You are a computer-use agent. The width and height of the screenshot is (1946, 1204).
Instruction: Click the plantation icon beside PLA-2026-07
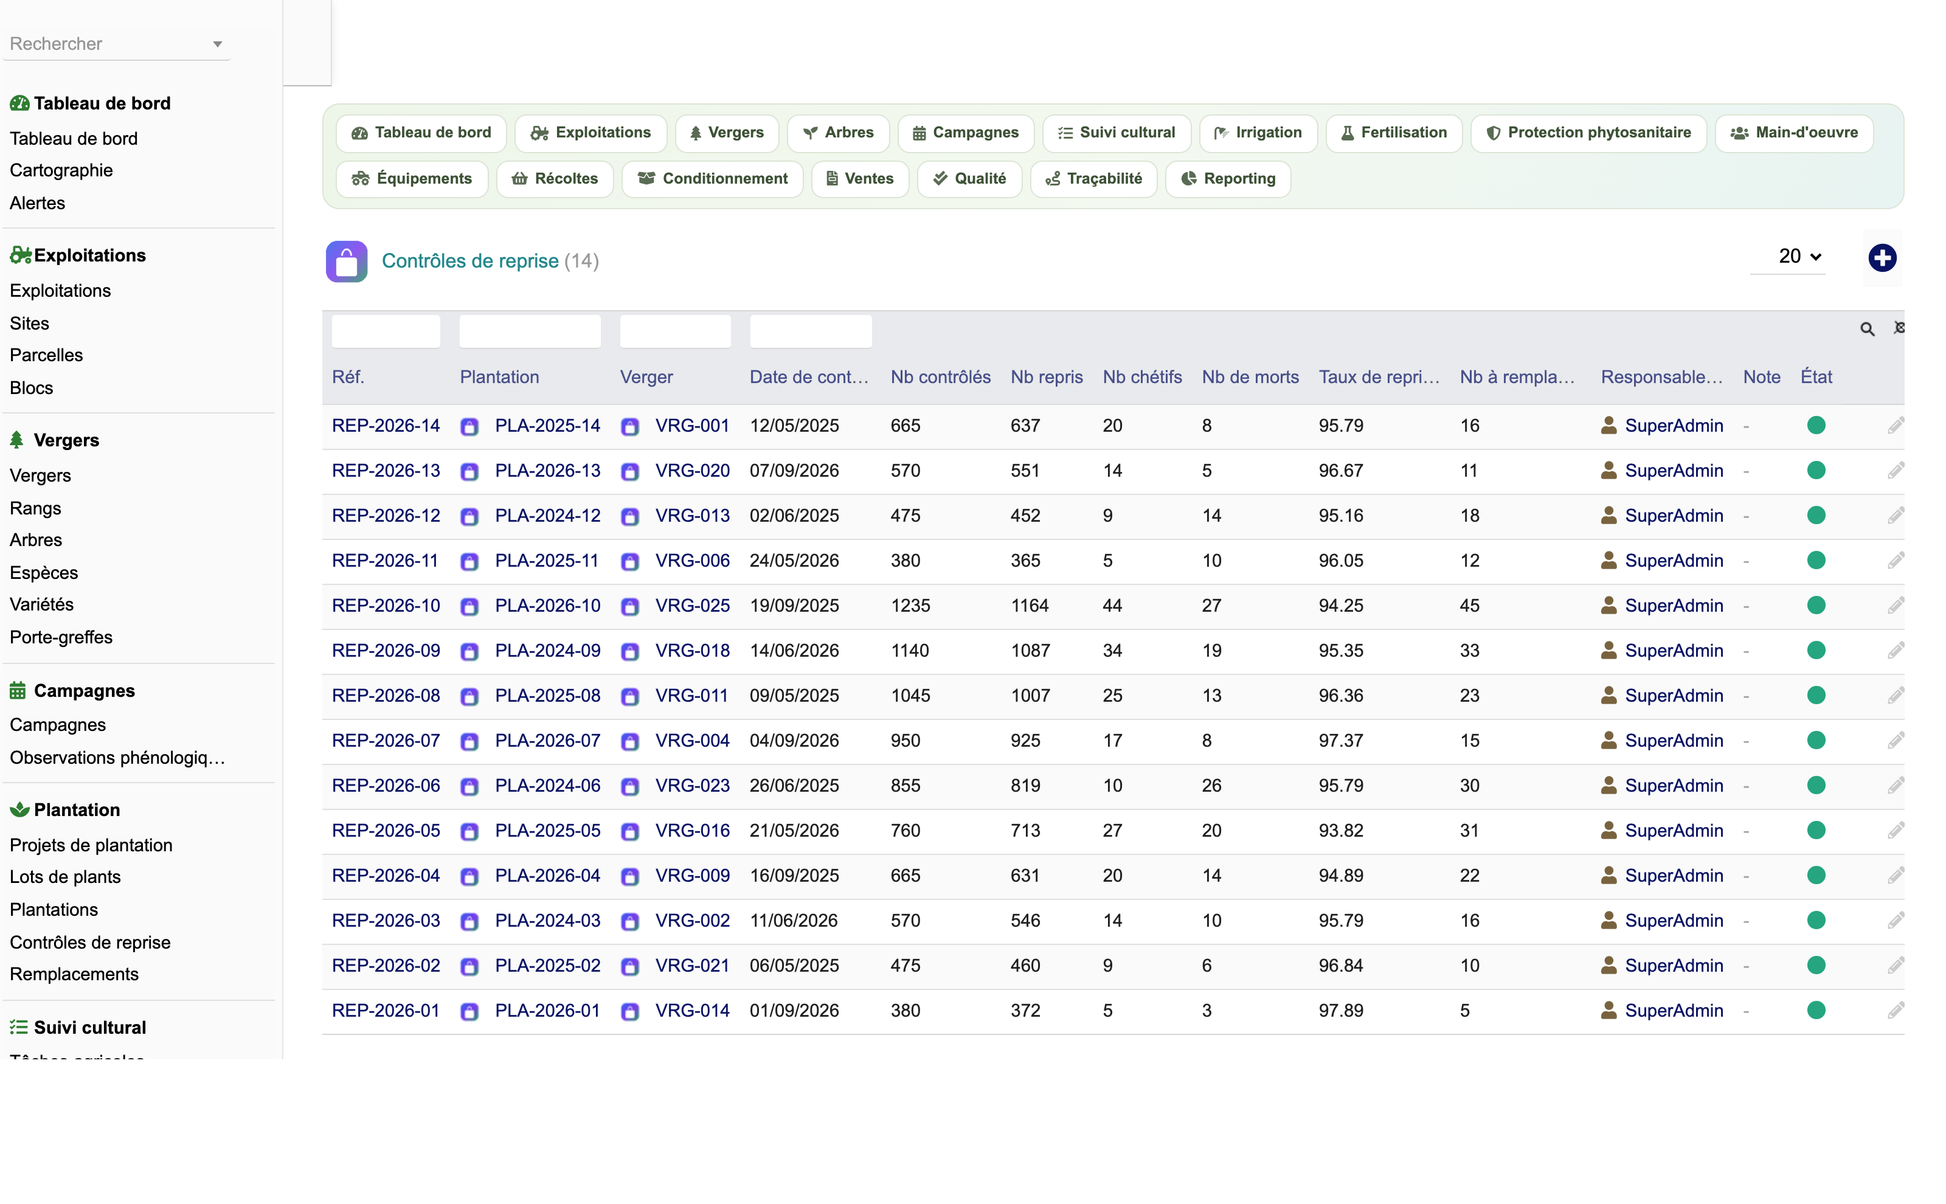click(469, 742)
